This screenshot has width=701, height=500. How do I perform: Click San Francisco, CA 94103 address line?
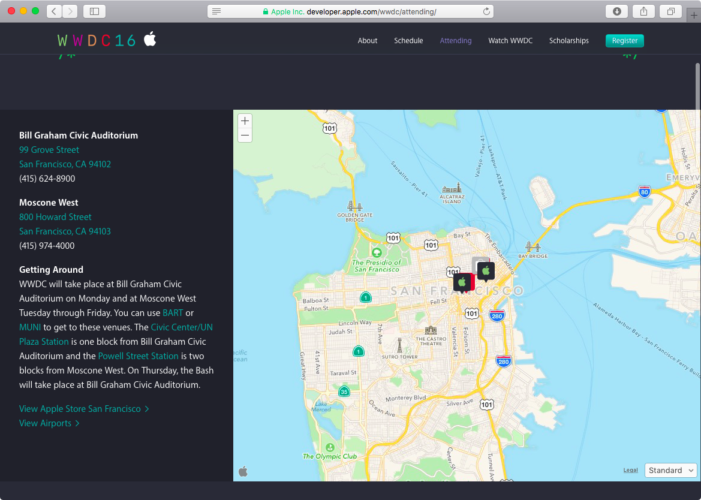pos(65,231)
